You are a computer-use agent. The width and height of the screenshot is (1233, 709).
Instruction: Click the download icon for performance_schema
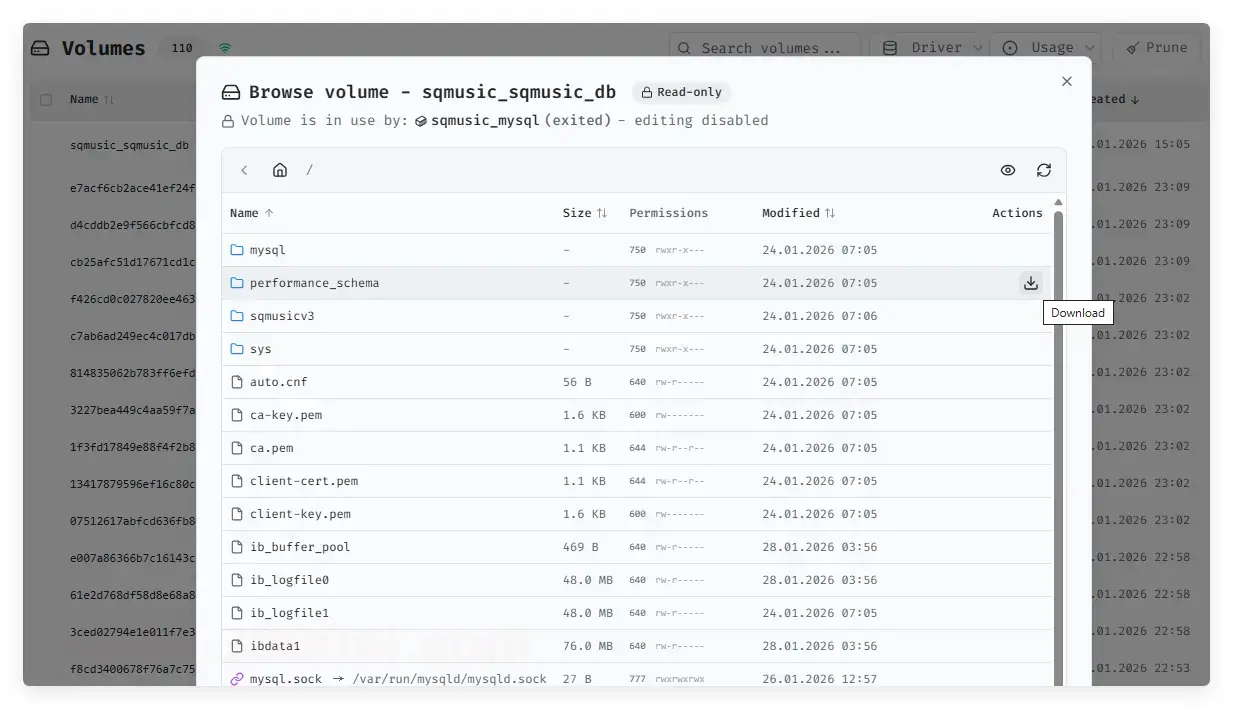(1030, 283)
